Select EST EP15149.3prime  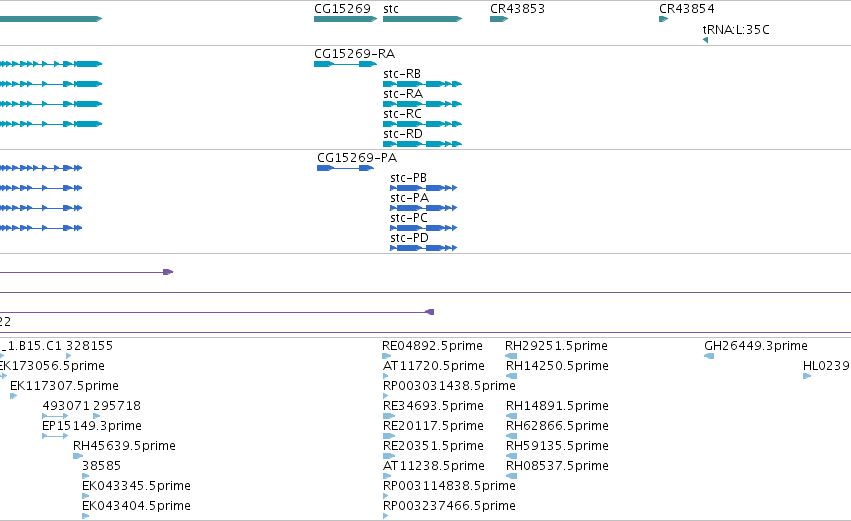[55, 436]
